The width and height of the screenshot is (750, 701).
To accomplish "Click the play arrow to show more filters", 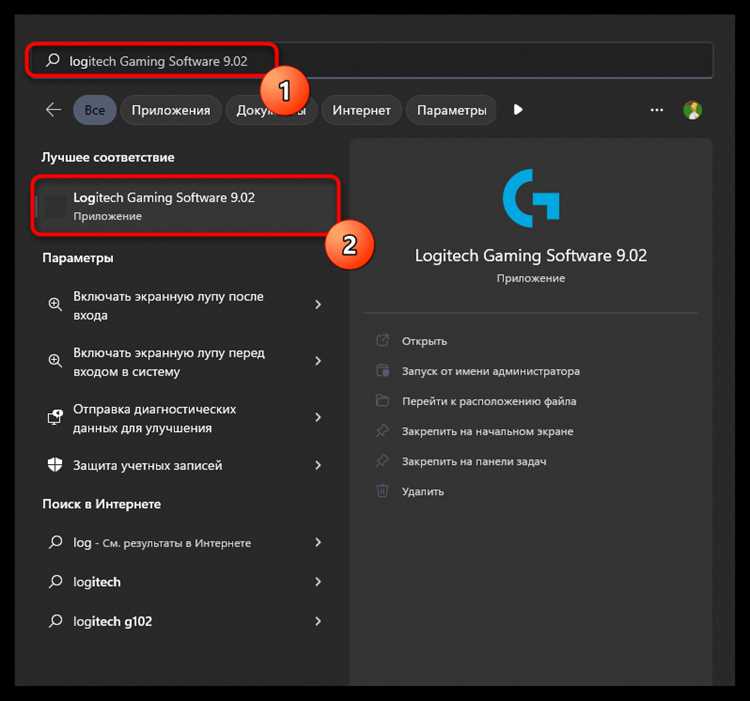I will [x=518, y=110].
